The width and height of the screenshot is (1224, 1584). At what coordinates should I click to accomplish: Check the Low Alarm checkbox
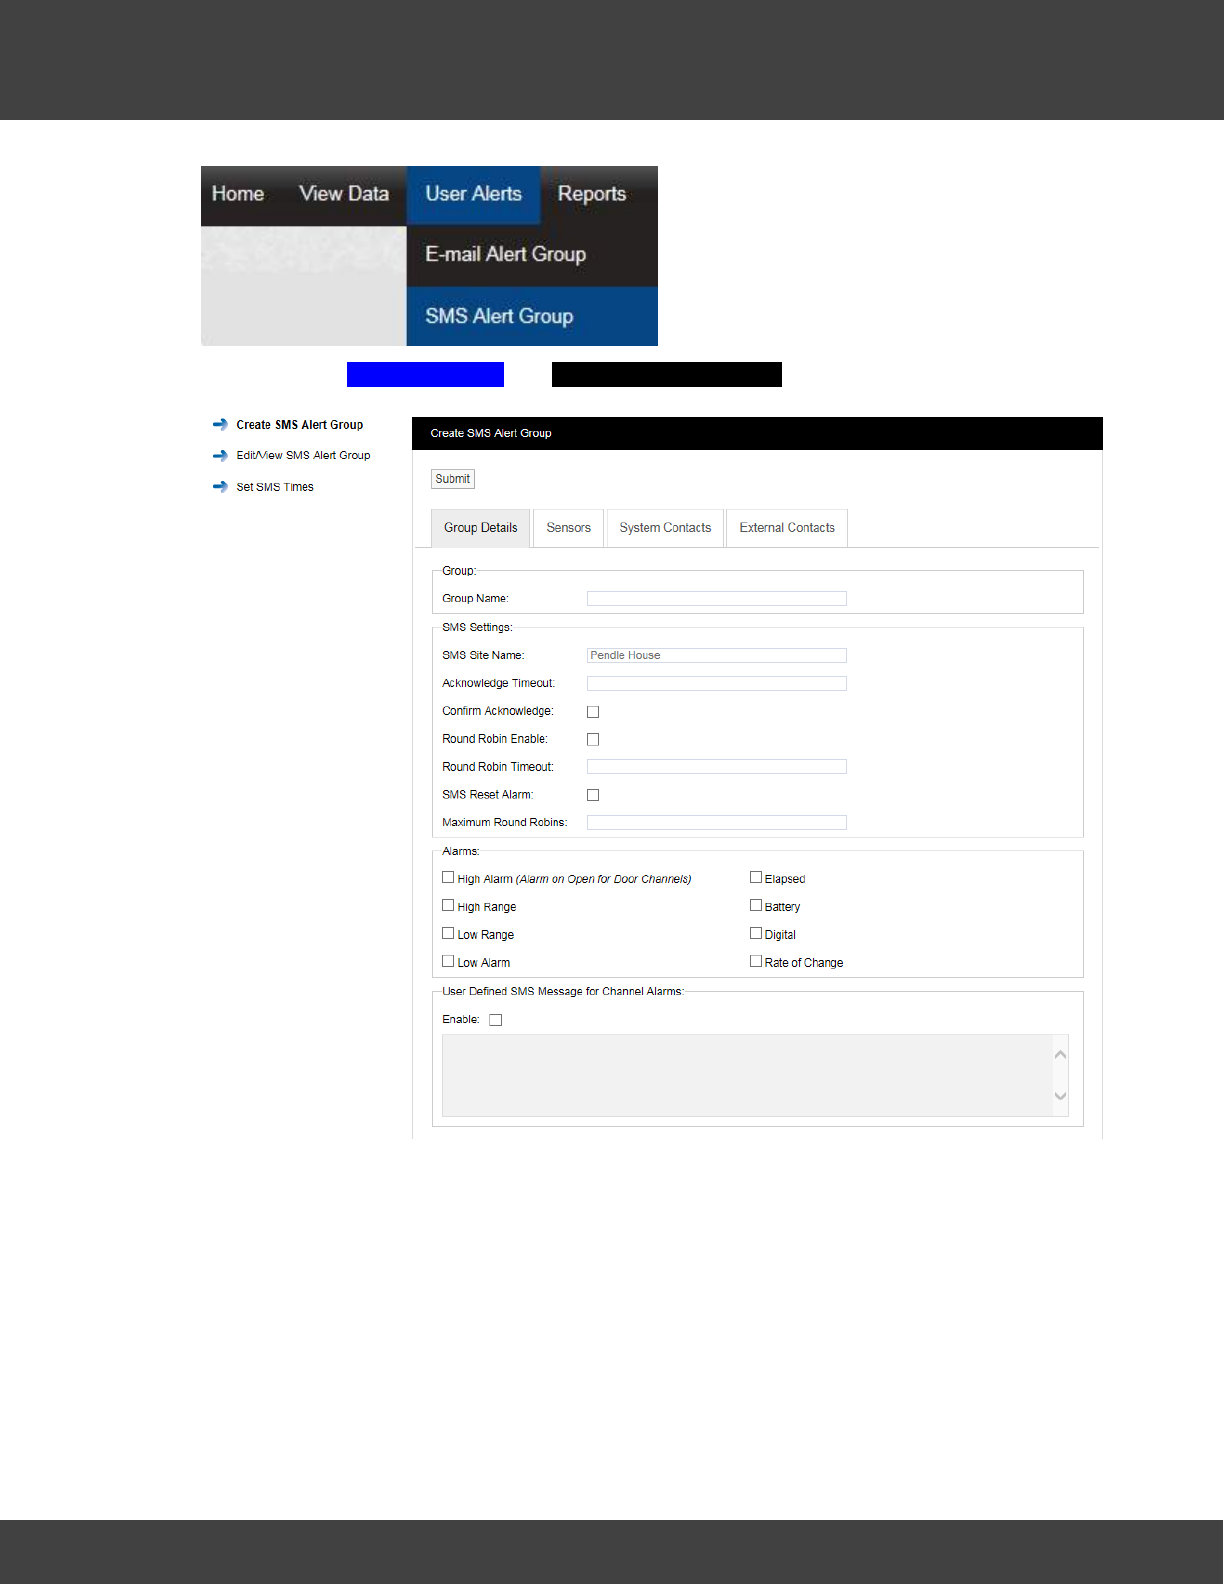pyautogui.click(x=448, y=961)
